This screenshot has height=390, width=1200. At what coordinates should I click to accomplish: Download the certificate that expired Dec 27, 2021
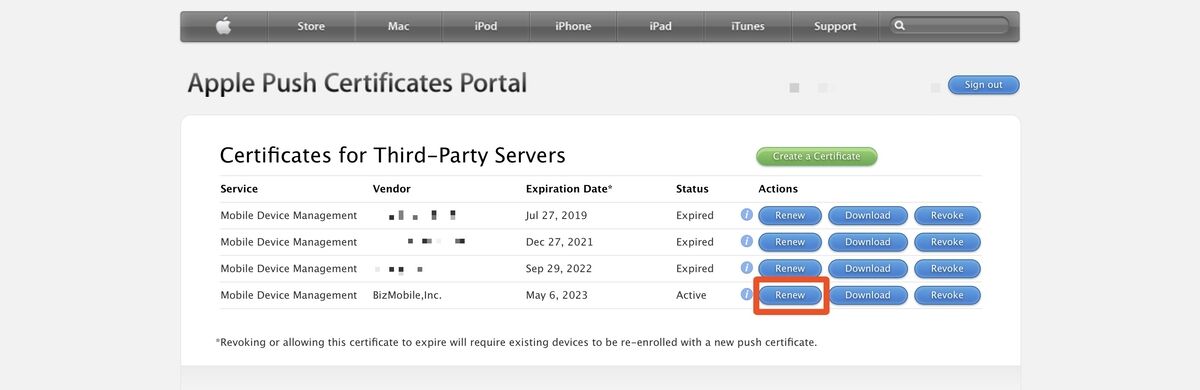click(x=867, y=242)
